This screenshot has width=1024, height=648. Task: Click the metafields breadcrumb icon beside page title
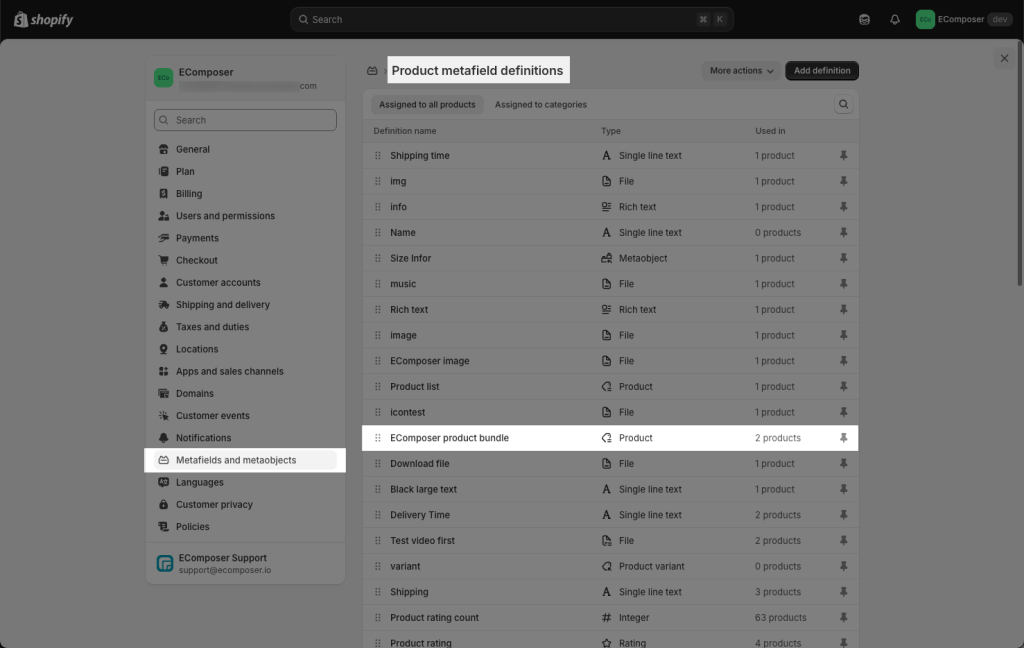click(372, 71)
